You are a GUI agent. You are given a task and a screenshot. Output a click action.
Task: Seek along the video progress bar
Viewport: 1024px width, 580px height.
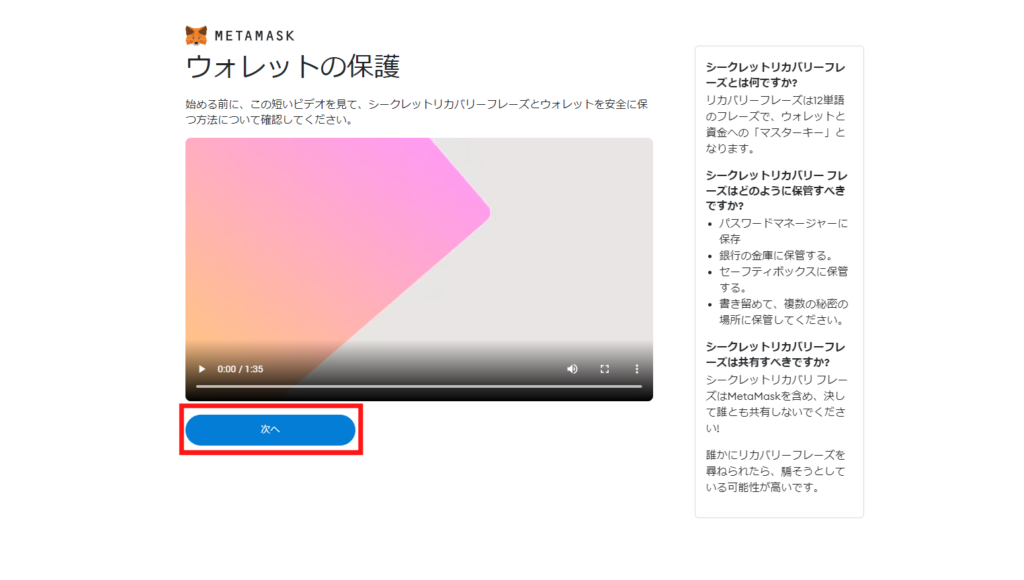click(419, 387)
